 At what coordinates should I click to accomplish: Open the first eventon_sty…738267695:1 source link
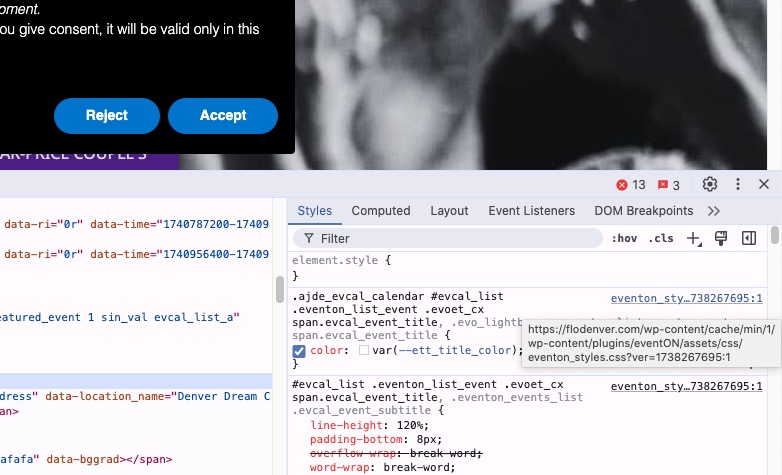pyautogui.click(x=687, y=298)
